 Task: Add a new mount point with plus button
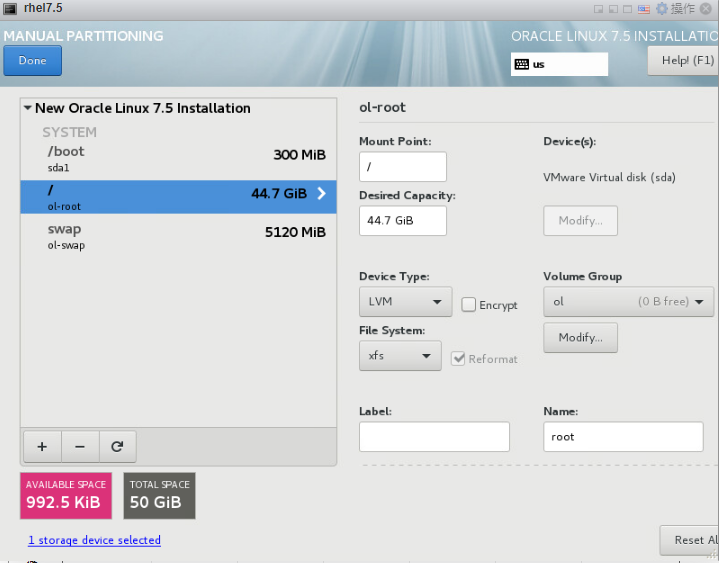(42, 447)
